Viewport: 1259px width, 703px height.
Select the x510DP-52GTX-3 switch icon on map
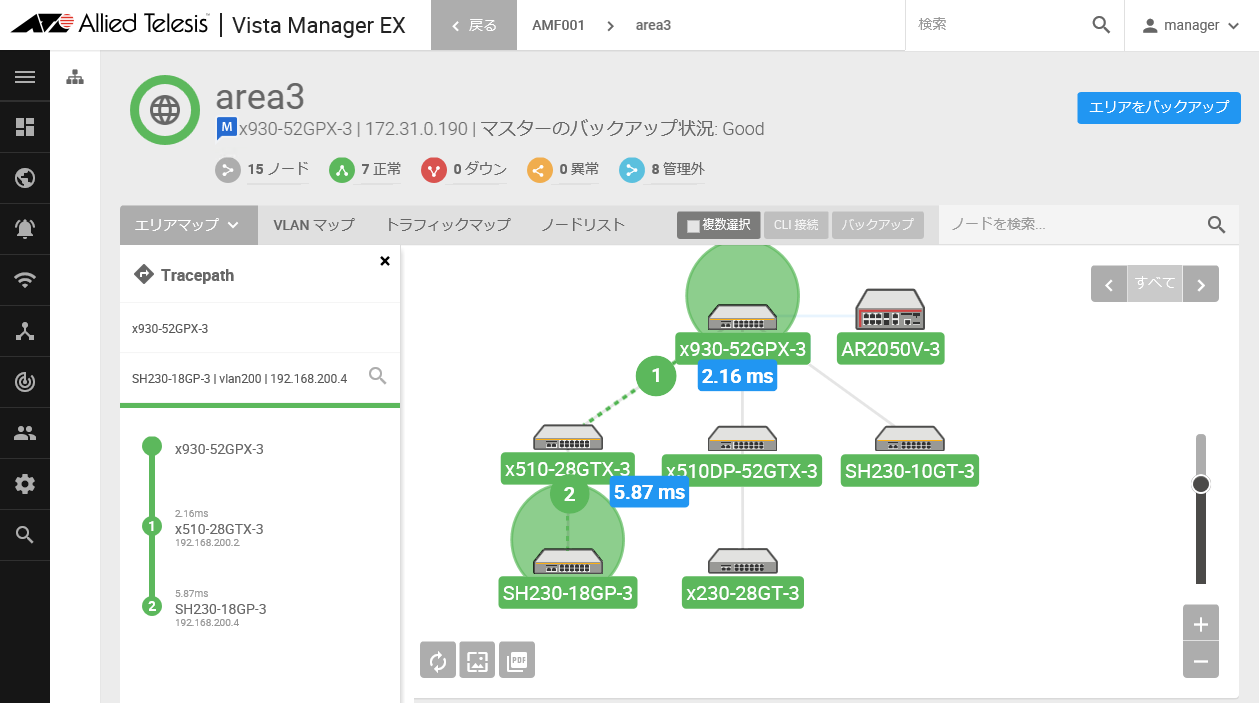(742, 438)
